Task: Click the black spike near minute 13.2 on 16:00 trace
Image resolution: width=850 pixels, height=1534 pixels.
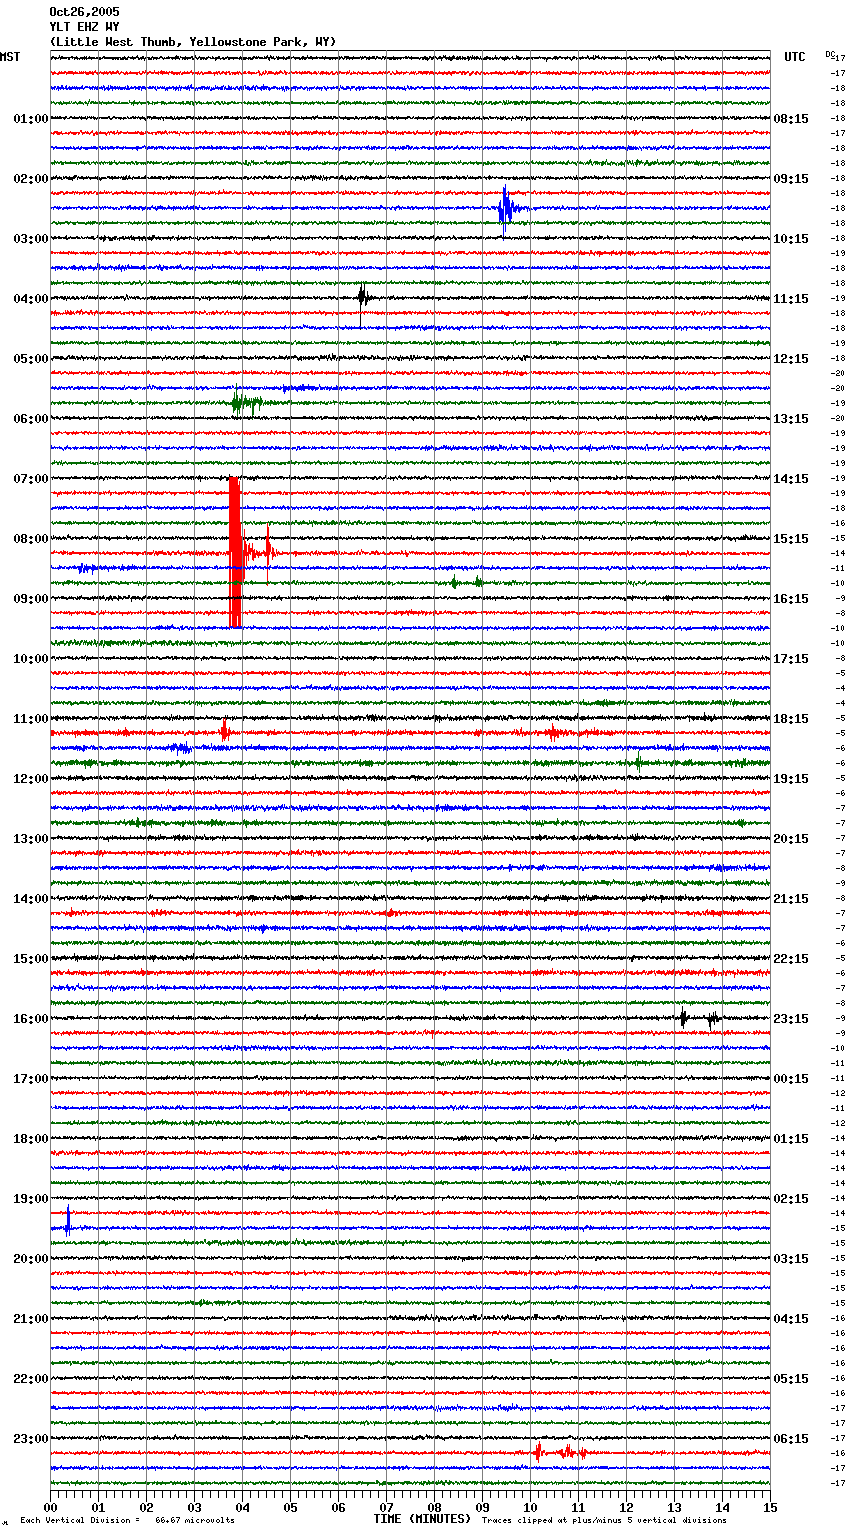Action: 683,1018
